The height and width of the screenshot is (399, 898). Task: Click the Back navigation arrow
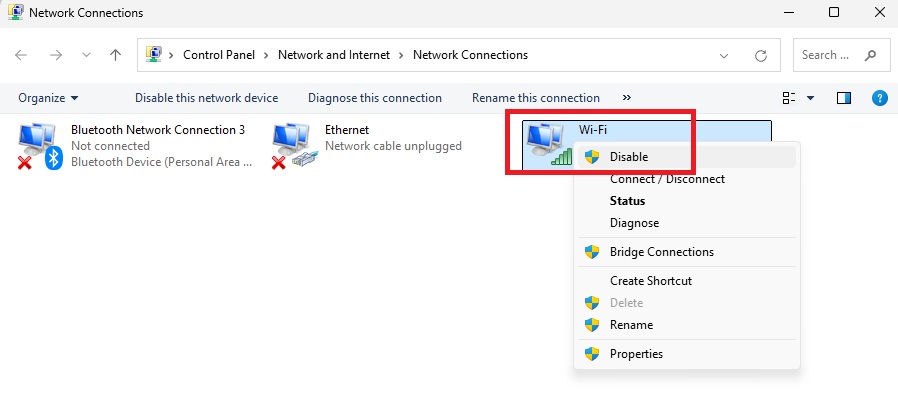(21, 55)
